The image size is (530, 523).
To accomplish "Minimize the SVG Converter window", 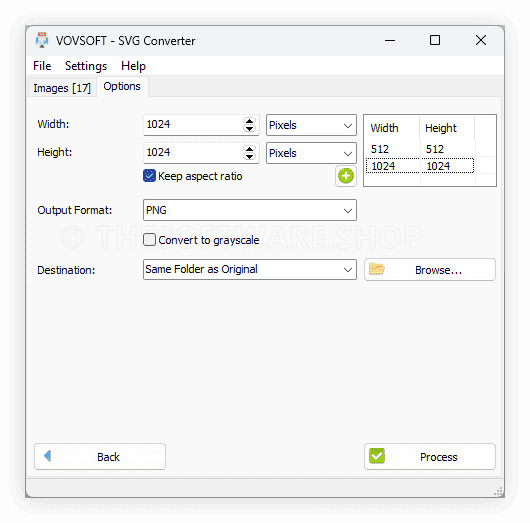I will pos(390,40).
